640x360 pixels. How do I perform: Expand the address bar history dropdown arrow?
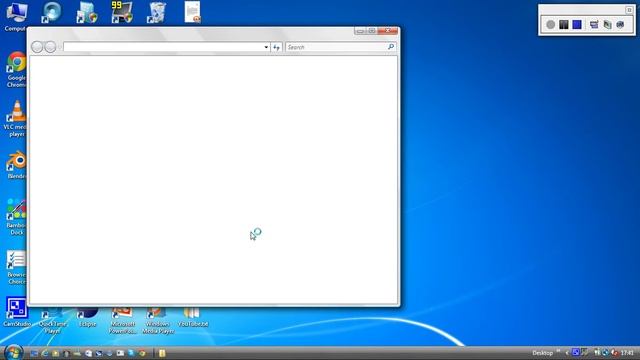click(x=266, y=47)
